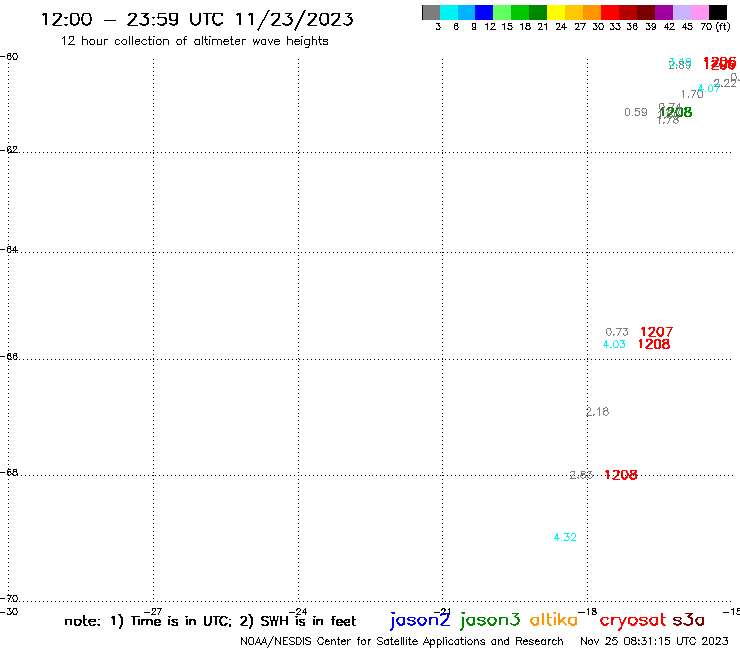The height and width of the screenshot is (650, 740).
Task: Click the cyan wave height value '4.32'
Action: pyautogui.click(x=565, y=537)
